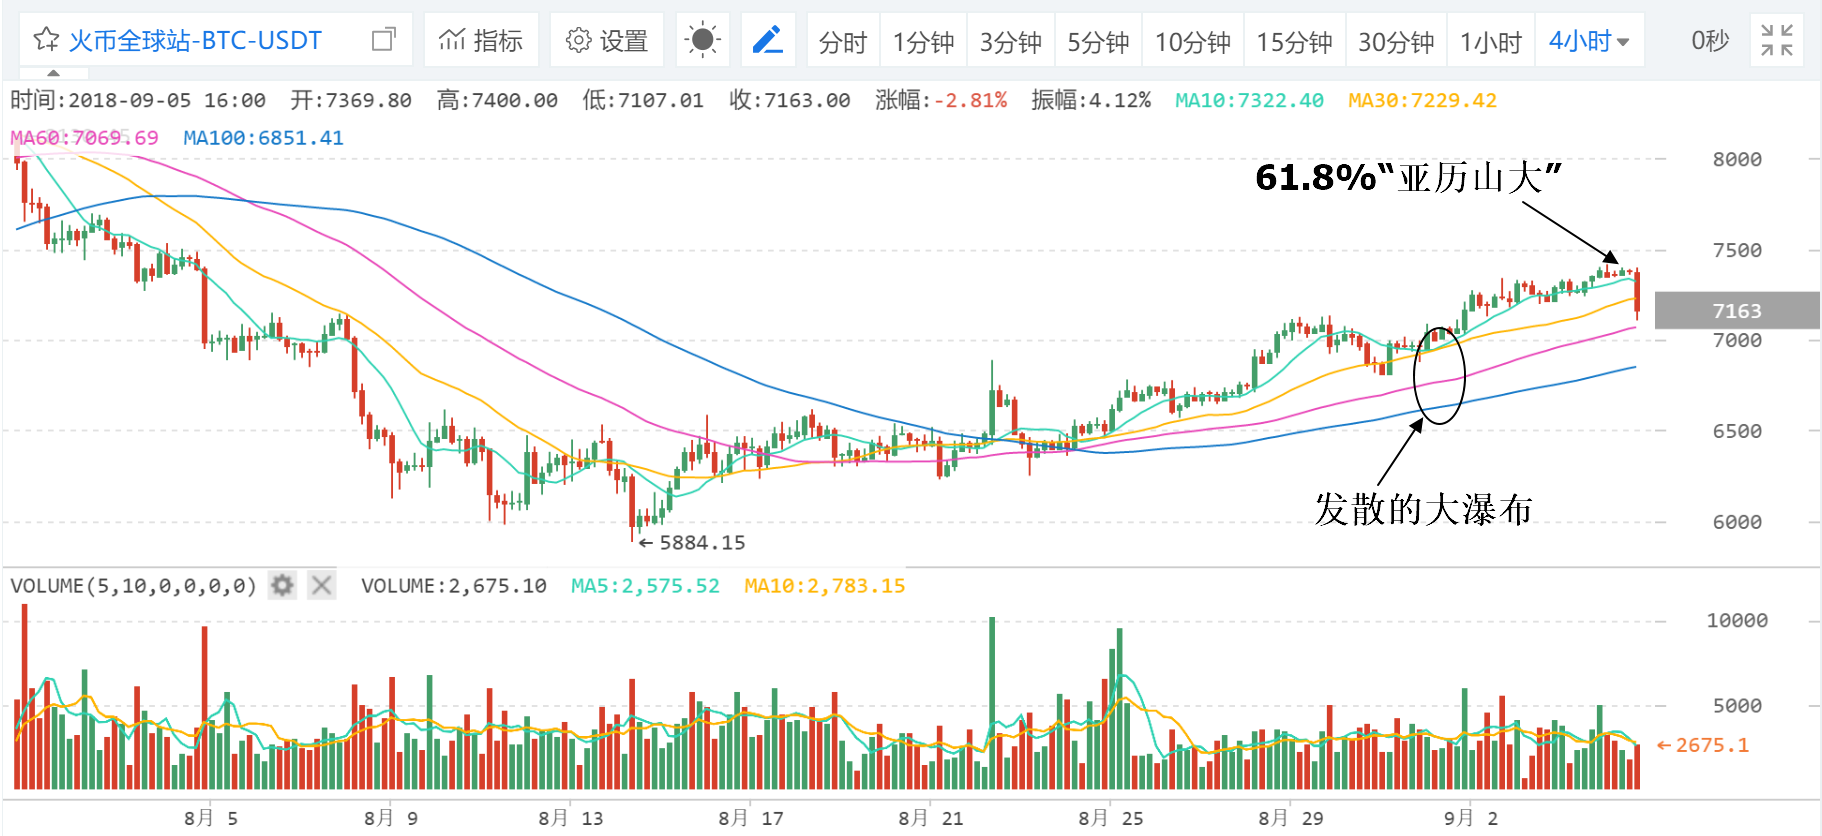This screenshot has height=836, width=1822.
Task: Click the VOLUME(5,10,0,0,0,0) label
Action: [x=133, y=586]
